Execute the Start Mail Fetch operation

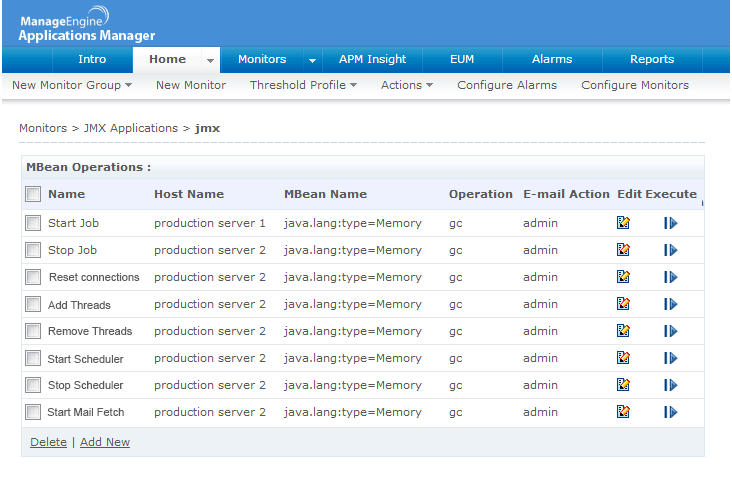(x=670, y=412)
